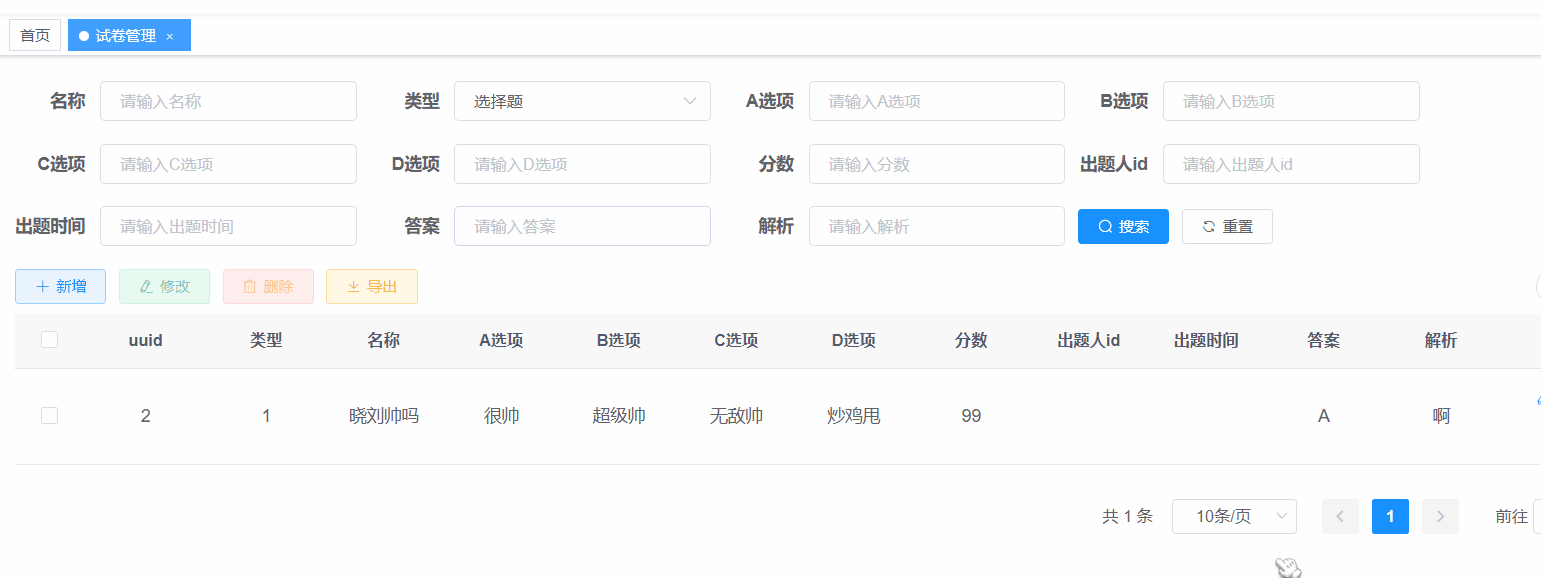Click the cell 炒鸡甩
The width and height of the screenshot is (1541, 578).
(854, 416)
